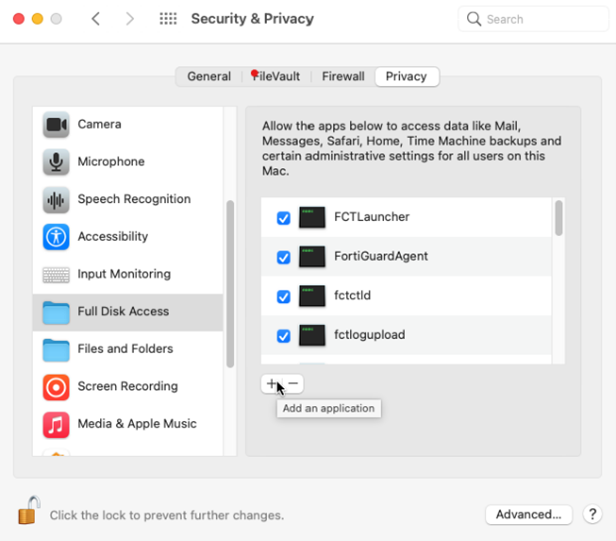Viewport: 616px width, 541px height.
Task: Open the Firewall tab
Action: point(343,77)
